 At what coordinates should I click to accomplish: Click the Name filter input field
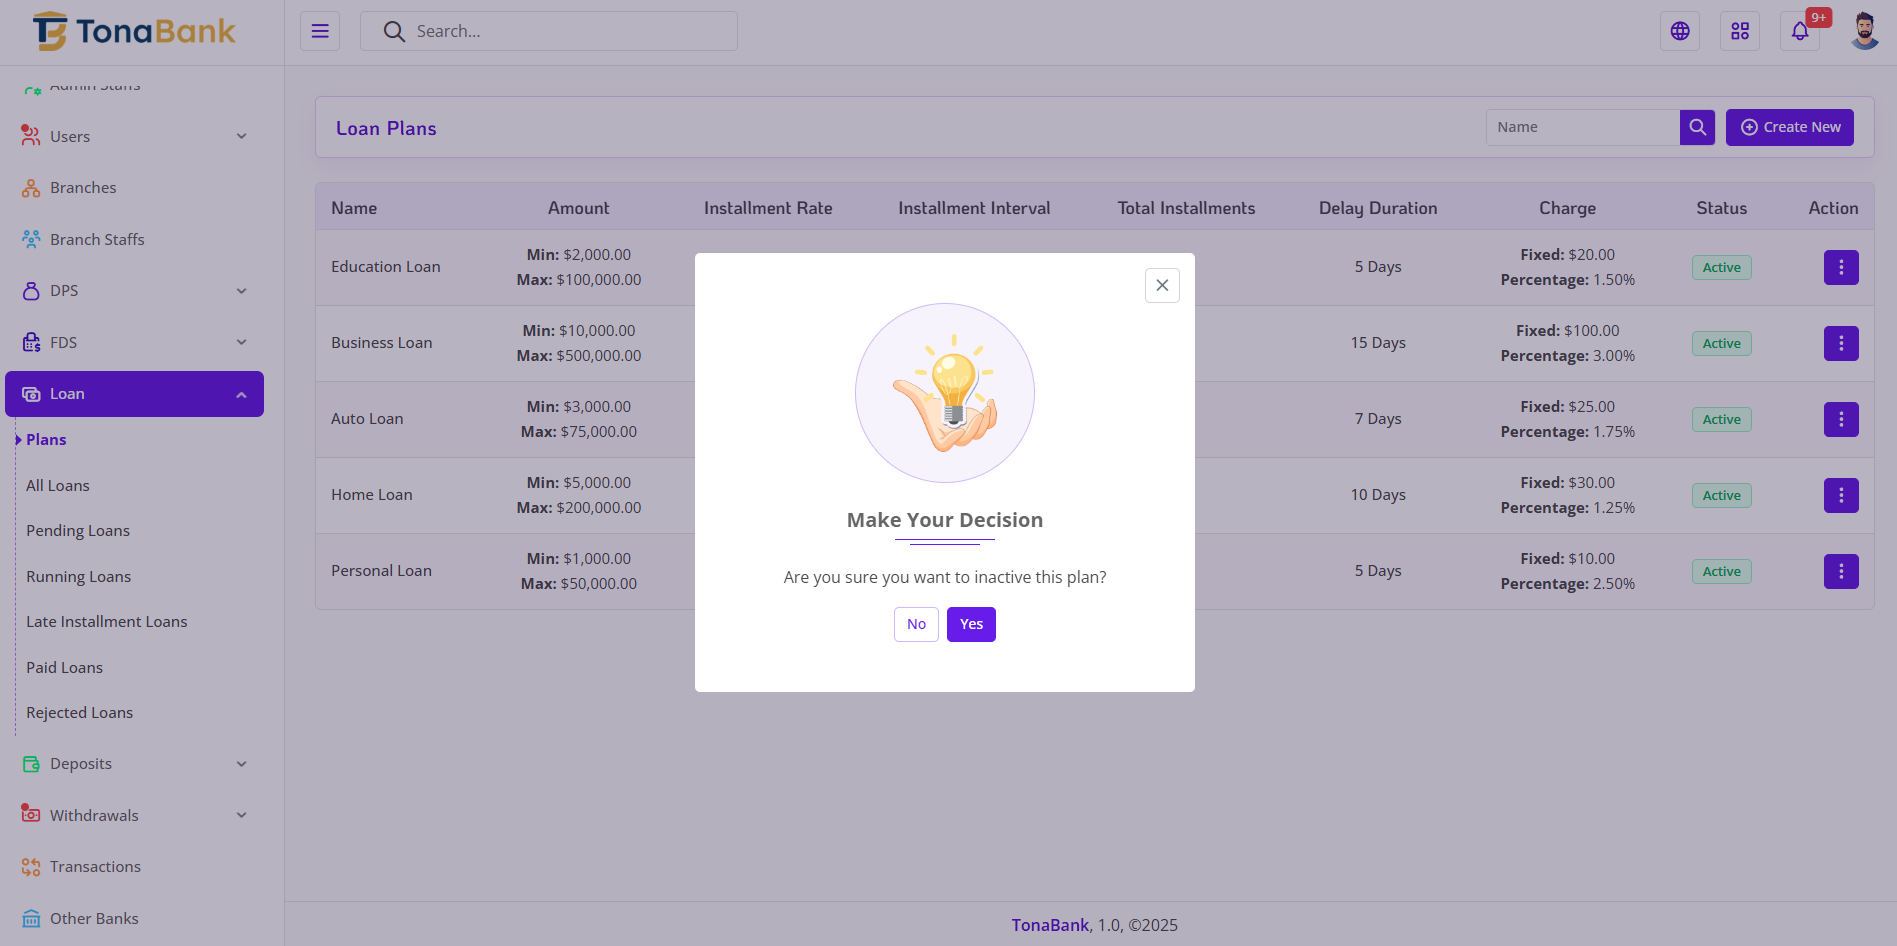pos(1582,127)
